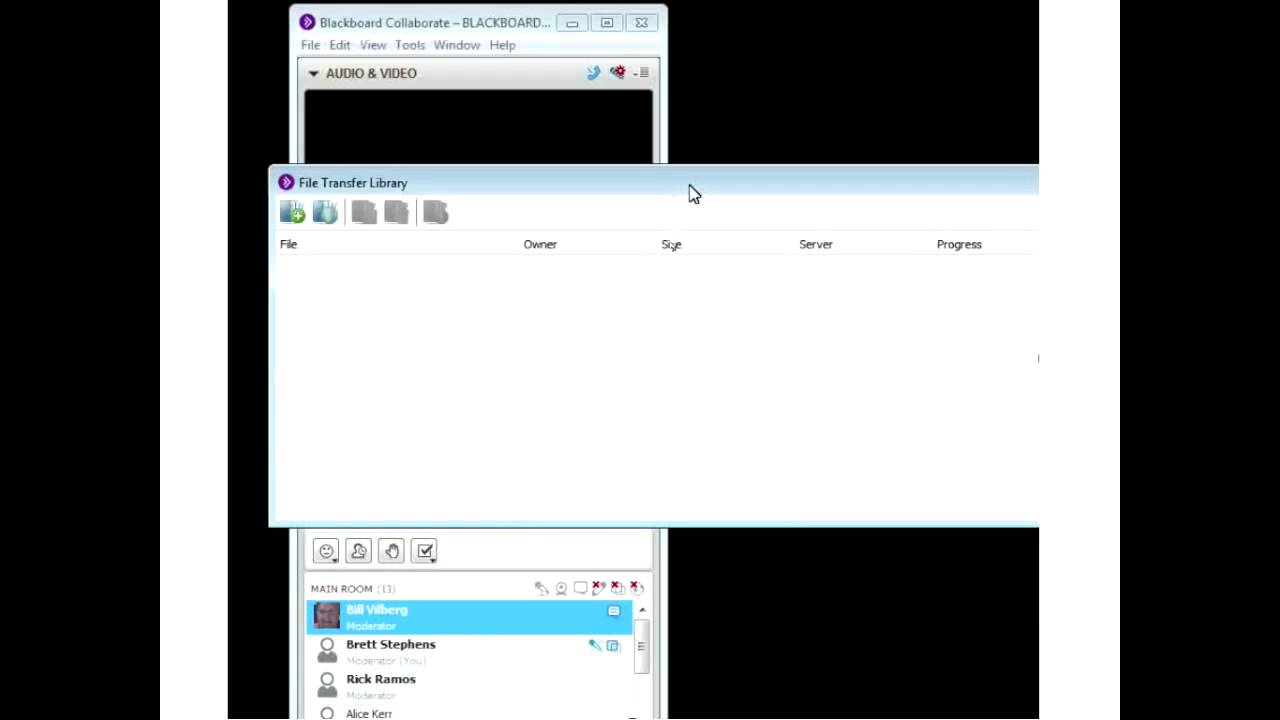
Task: Click the blue telephone icon in Audio & Video
Action: point(593,73)
